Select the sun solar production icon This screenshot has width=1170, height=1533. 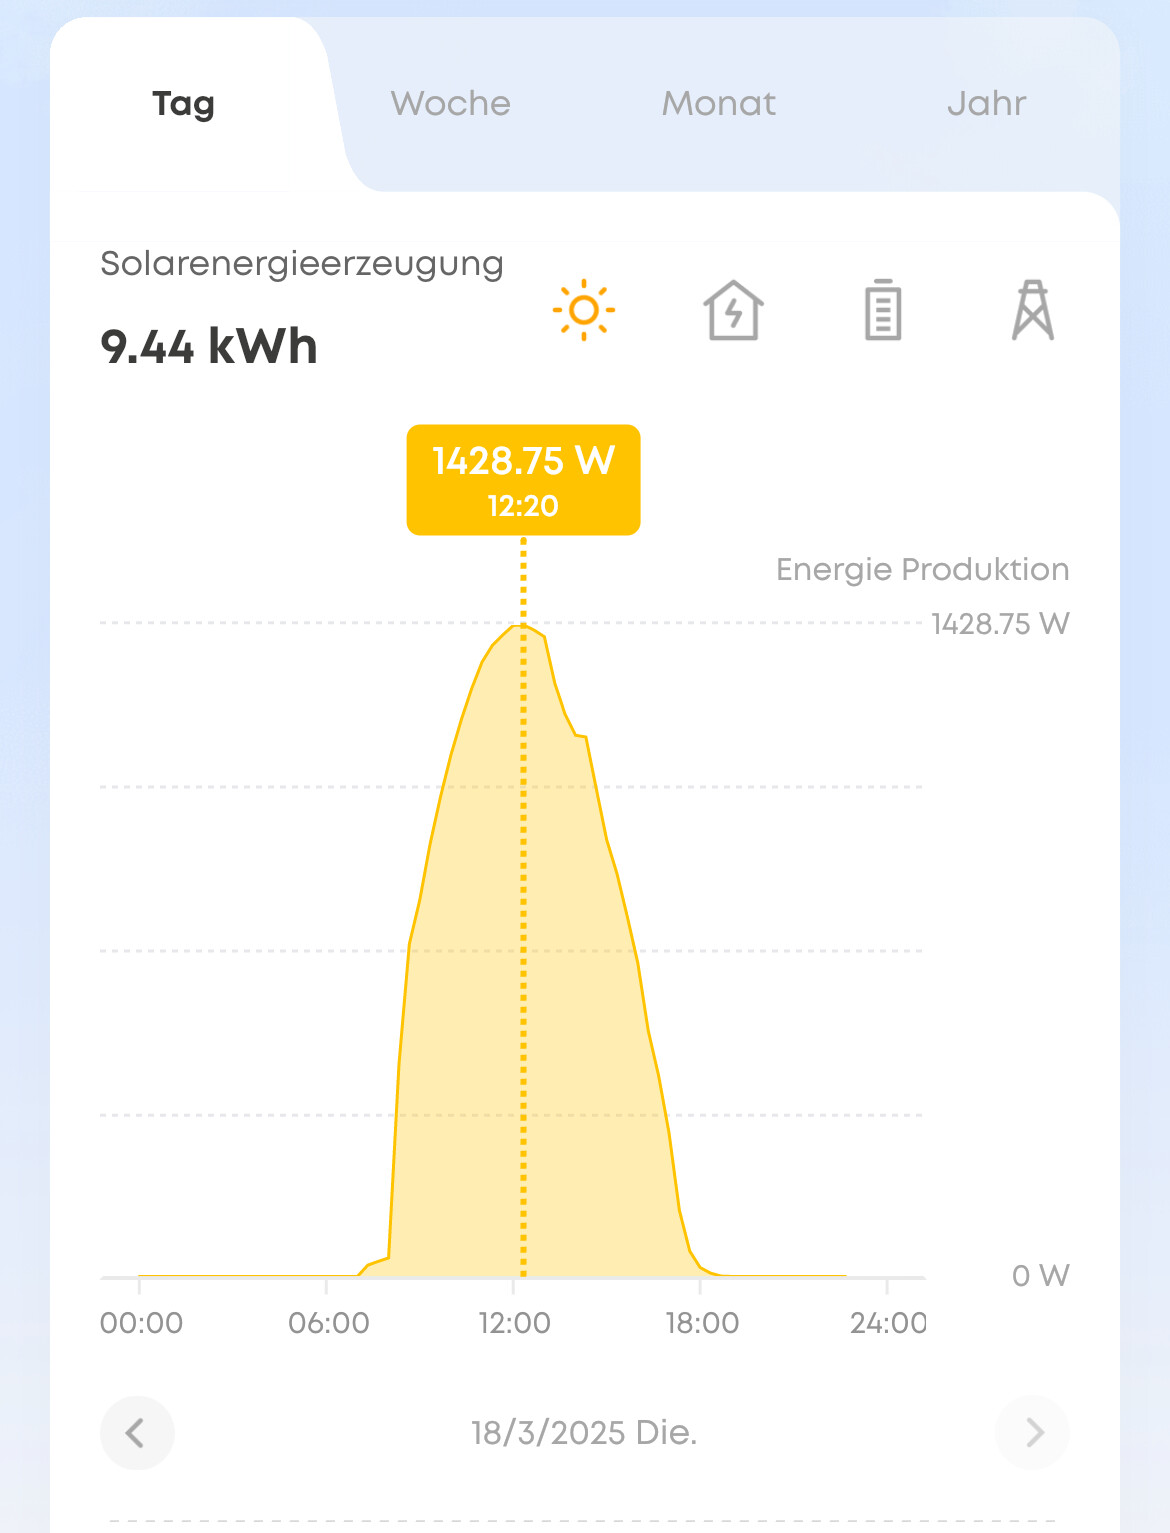[x=584, y=310]
